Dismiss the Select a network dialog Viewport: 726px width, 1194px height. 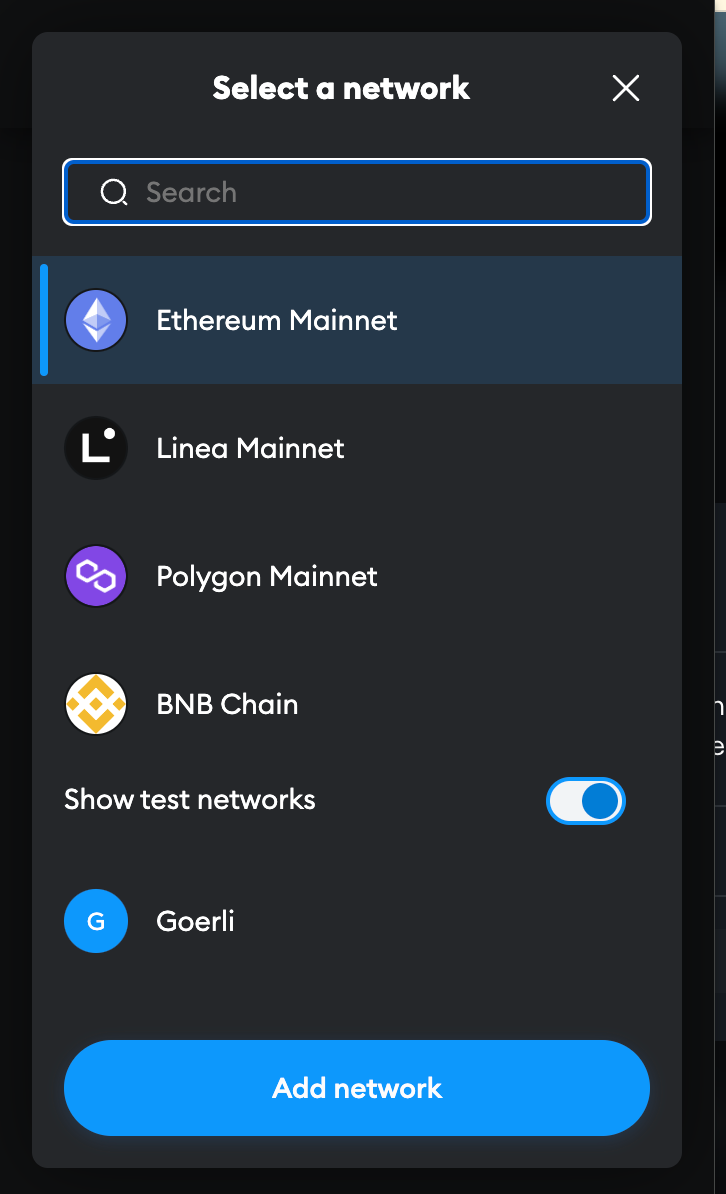[x=625, y=88]
